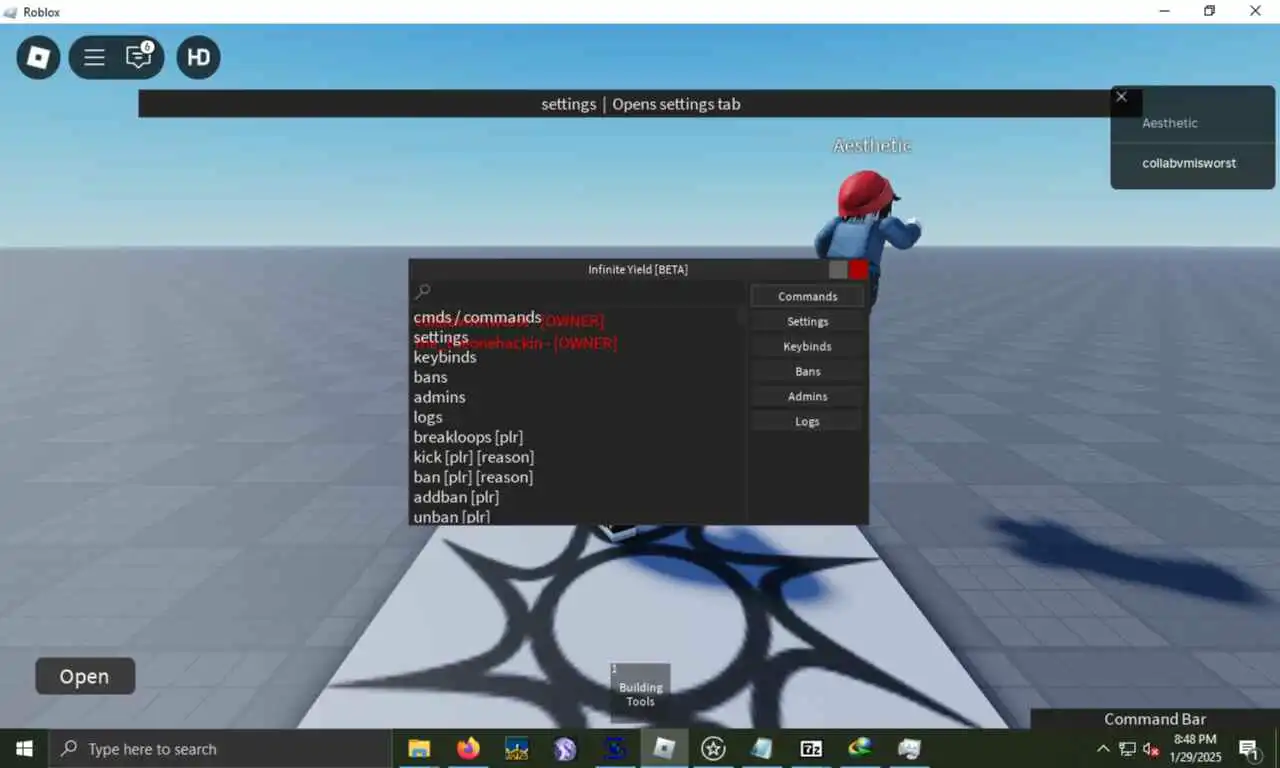This screenshot has width=1280, height=768.
Task: Open 7-Zip from the taskbar
Action: coord(811,748)
